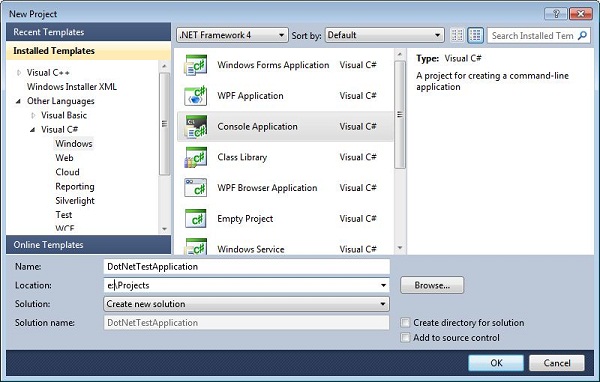This screenshot has width=600, height=382.
Task: Click the 'Console Application' text
Action: pyautogui.click(x=257, y=127)
